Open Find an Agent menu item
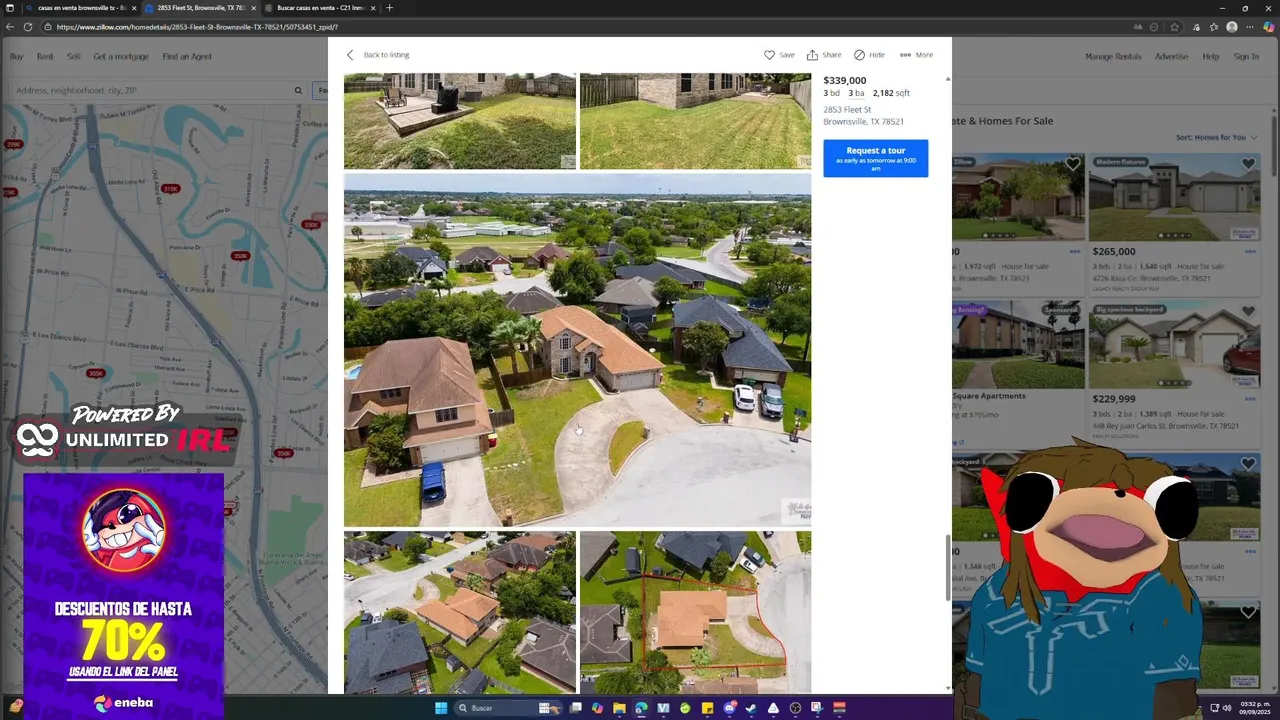The width and height of the screenshot is (1280, 720). [x=187, y=57]
